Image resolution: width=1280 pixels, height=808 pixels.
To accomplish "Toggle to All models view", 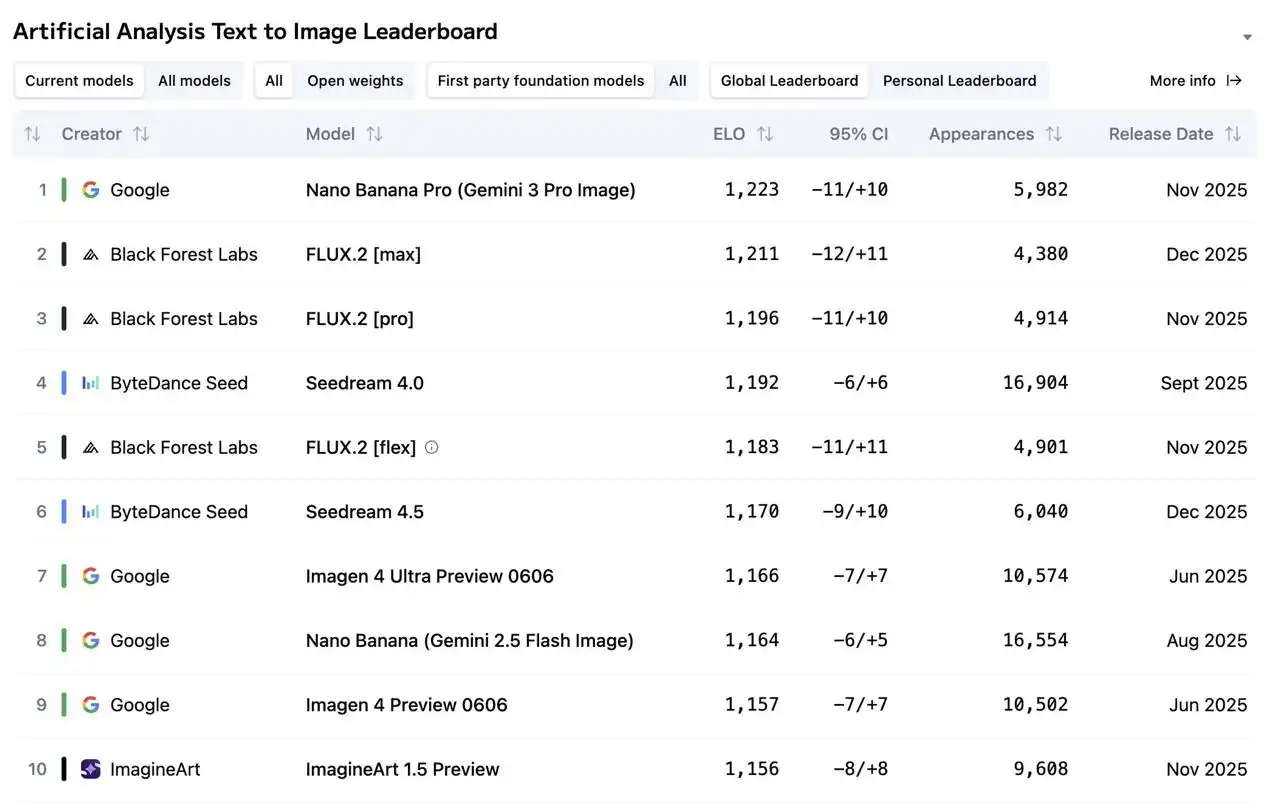I will [194, 81].
